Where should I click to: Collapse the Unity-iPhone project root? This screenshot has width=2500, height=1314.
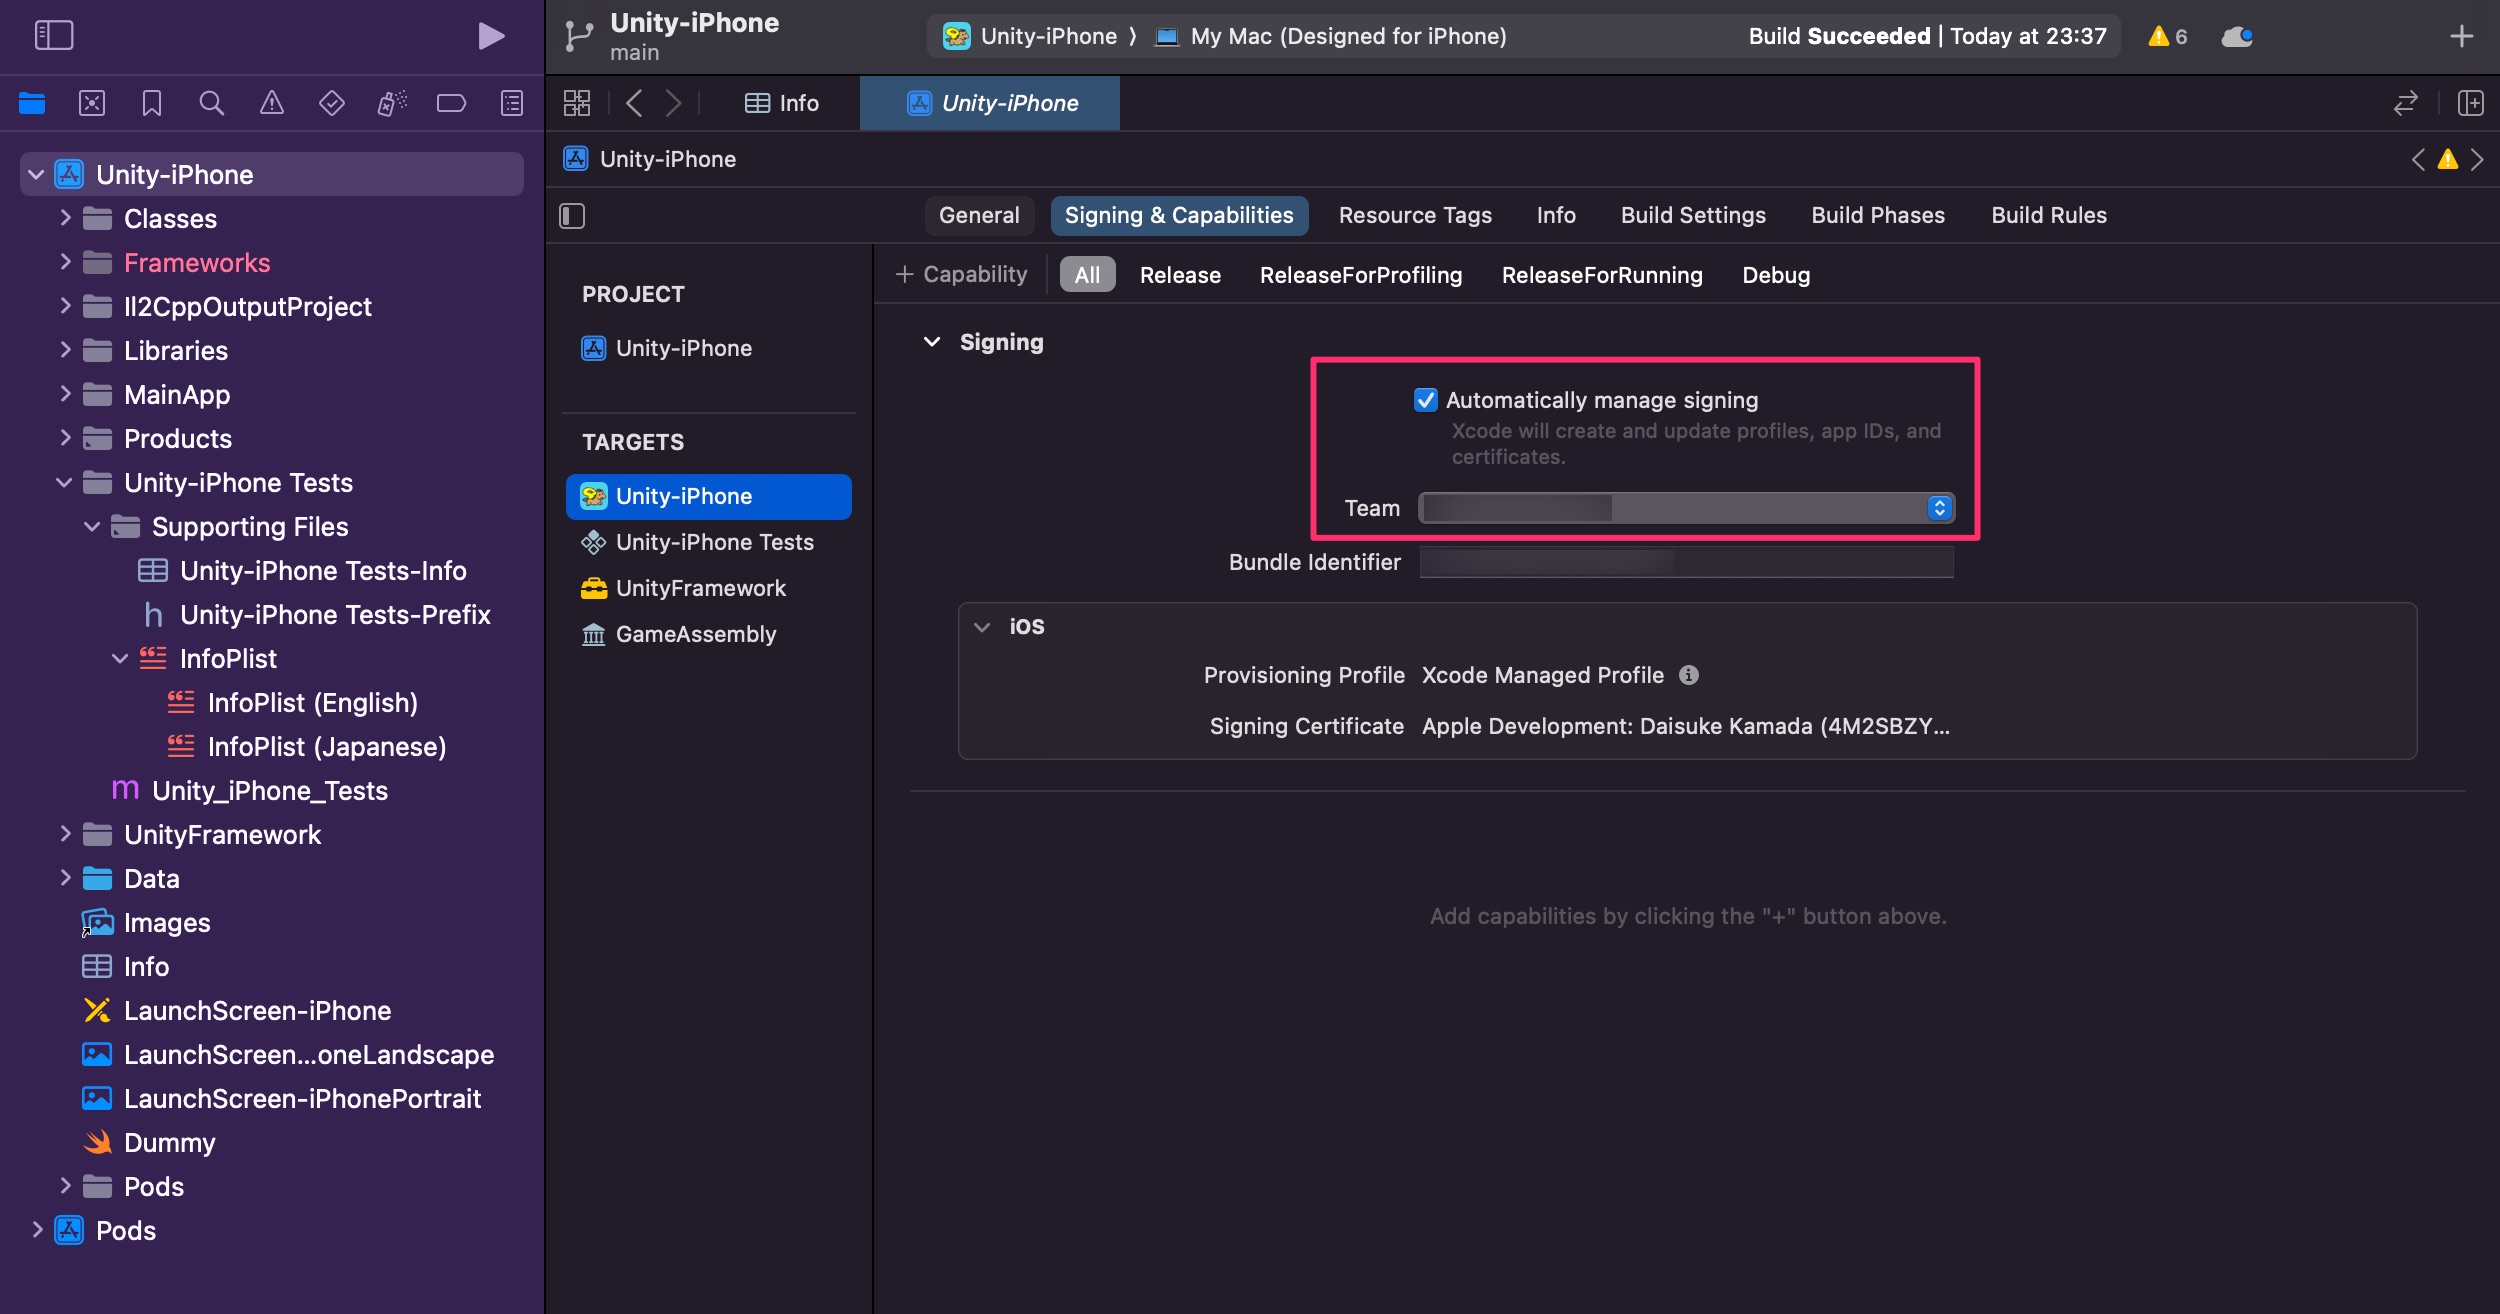[x=36, y=175]
